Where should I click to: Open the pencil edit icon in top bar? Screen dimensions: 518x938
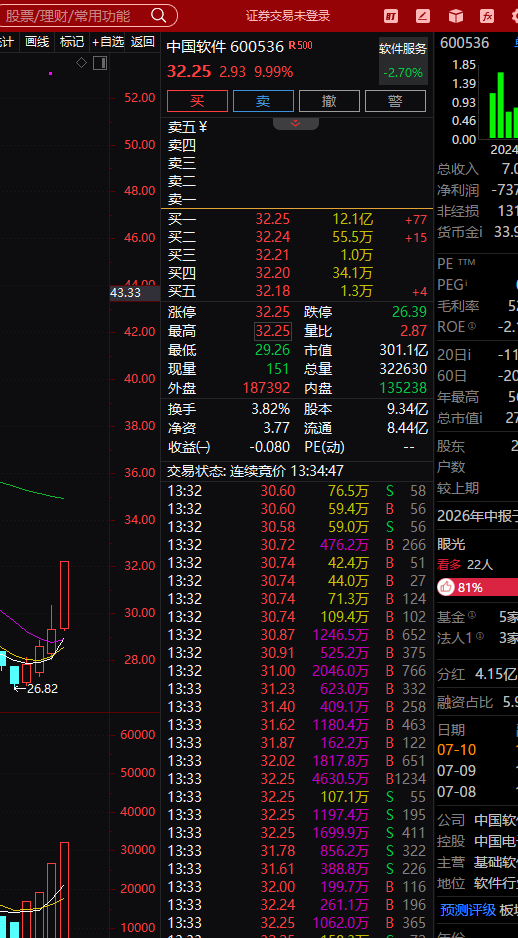tap(423, 16)
